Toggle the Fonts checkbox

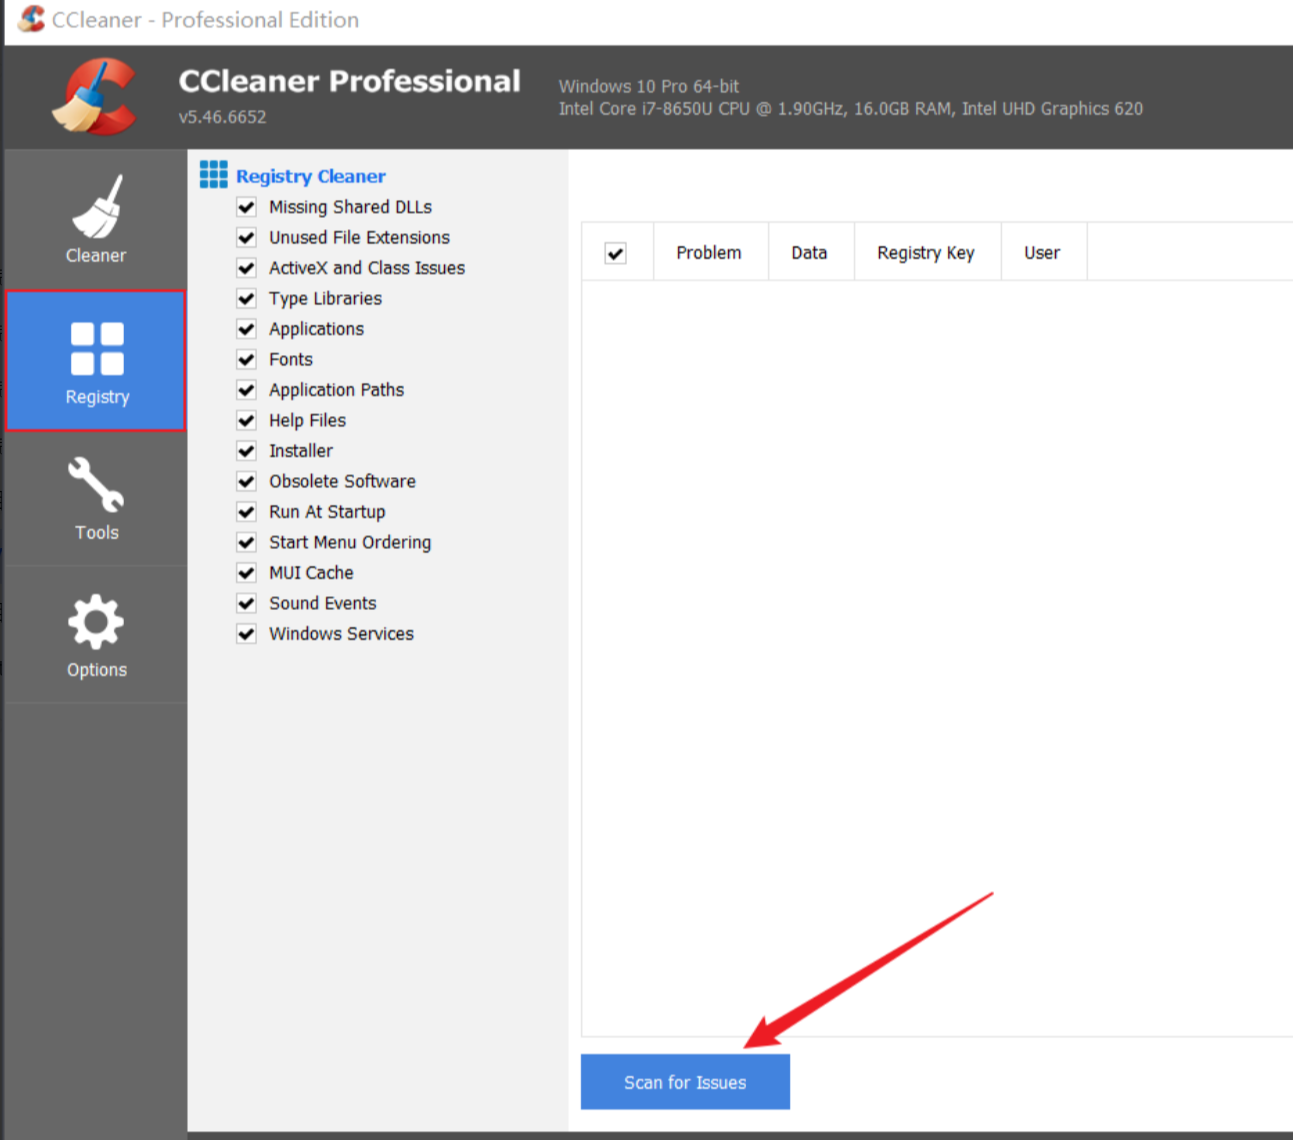coord(246,359)
